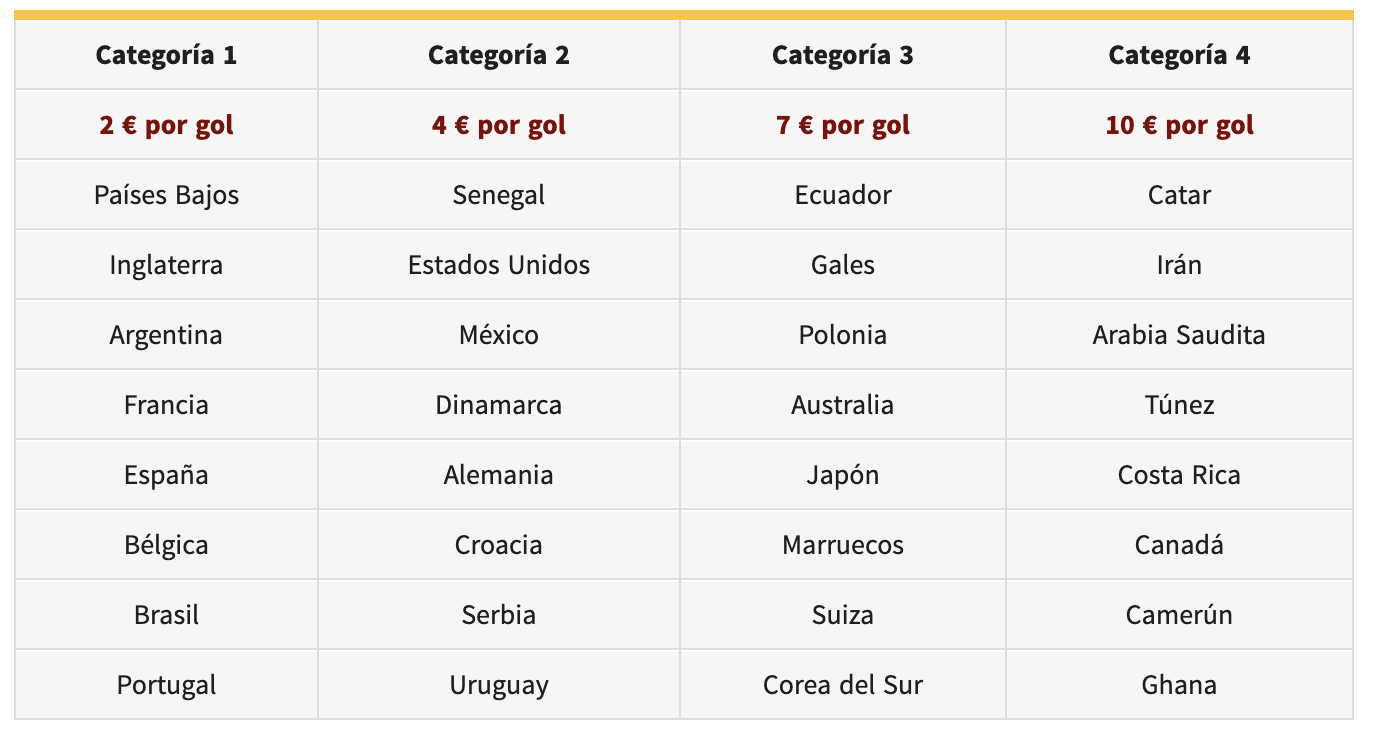Select the Brasil cell

coord(166,615)
